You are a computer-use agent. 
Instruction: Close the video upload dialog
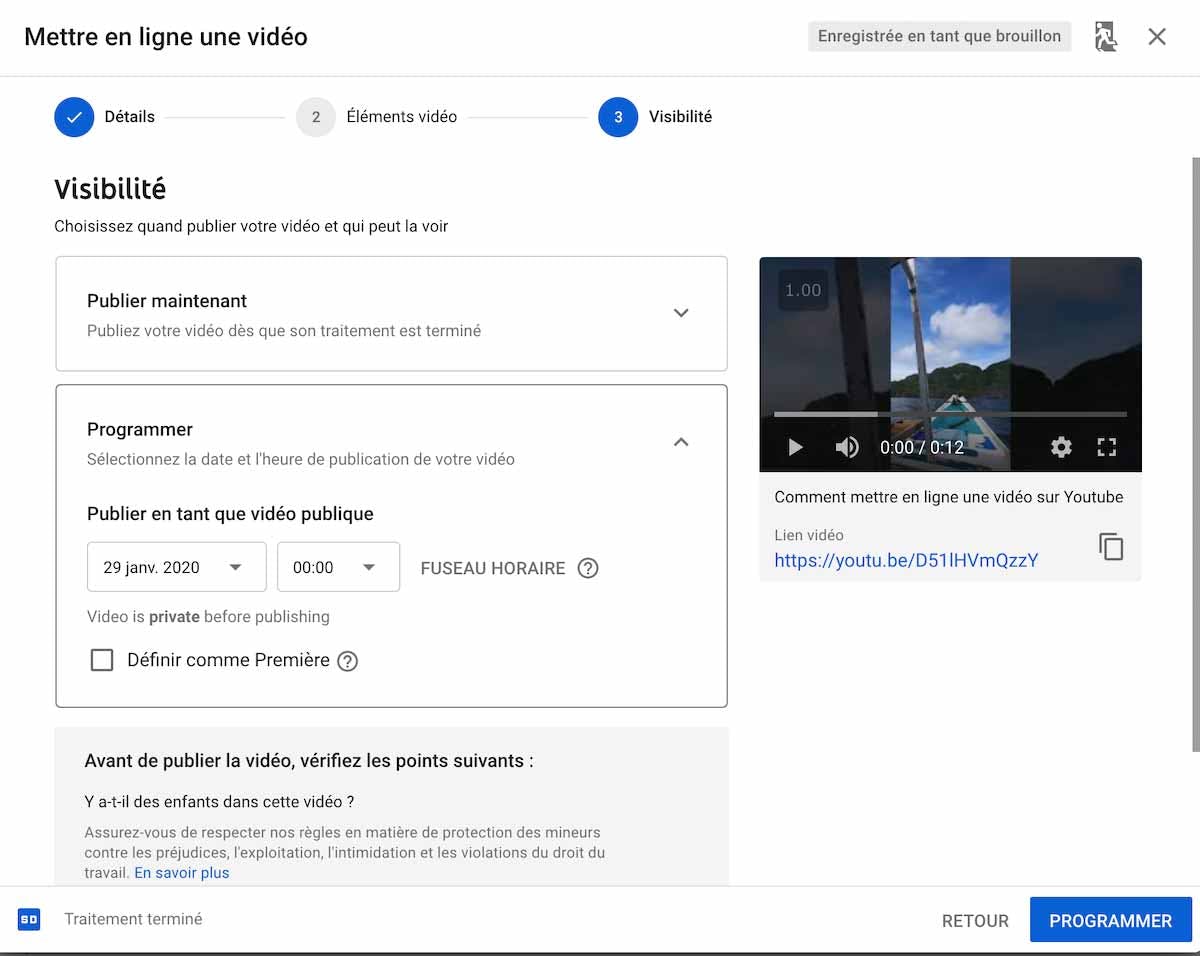(x=1157, y=37)
